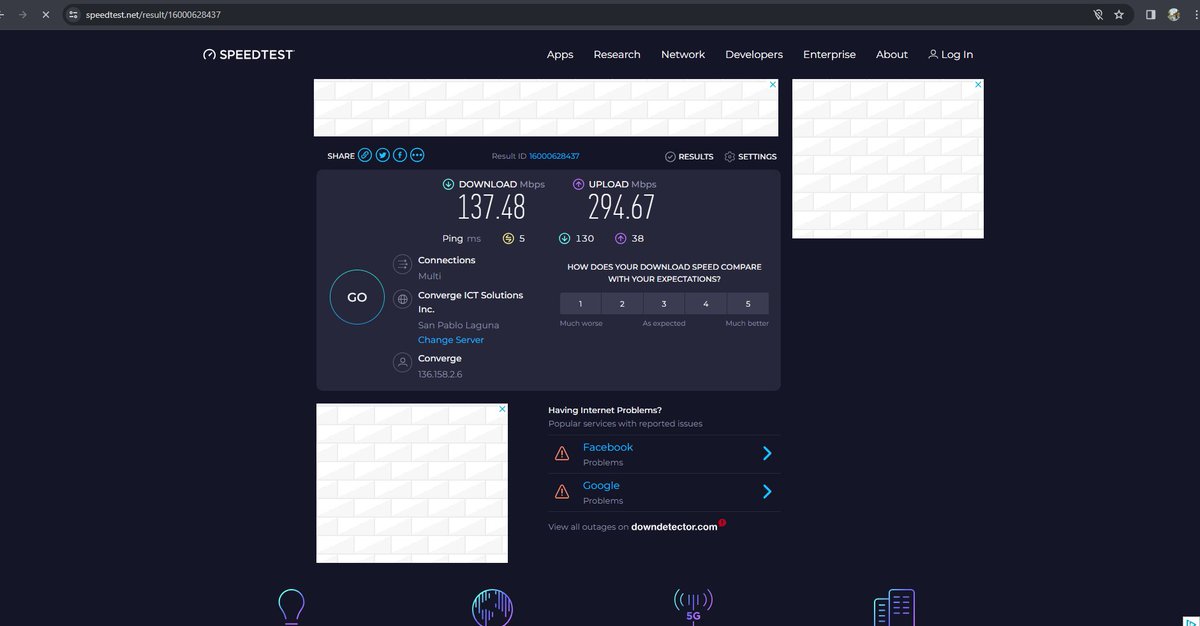This screenshot has width=1200, height=626.
Task: Click the Log In link
Action: [950, 55]
